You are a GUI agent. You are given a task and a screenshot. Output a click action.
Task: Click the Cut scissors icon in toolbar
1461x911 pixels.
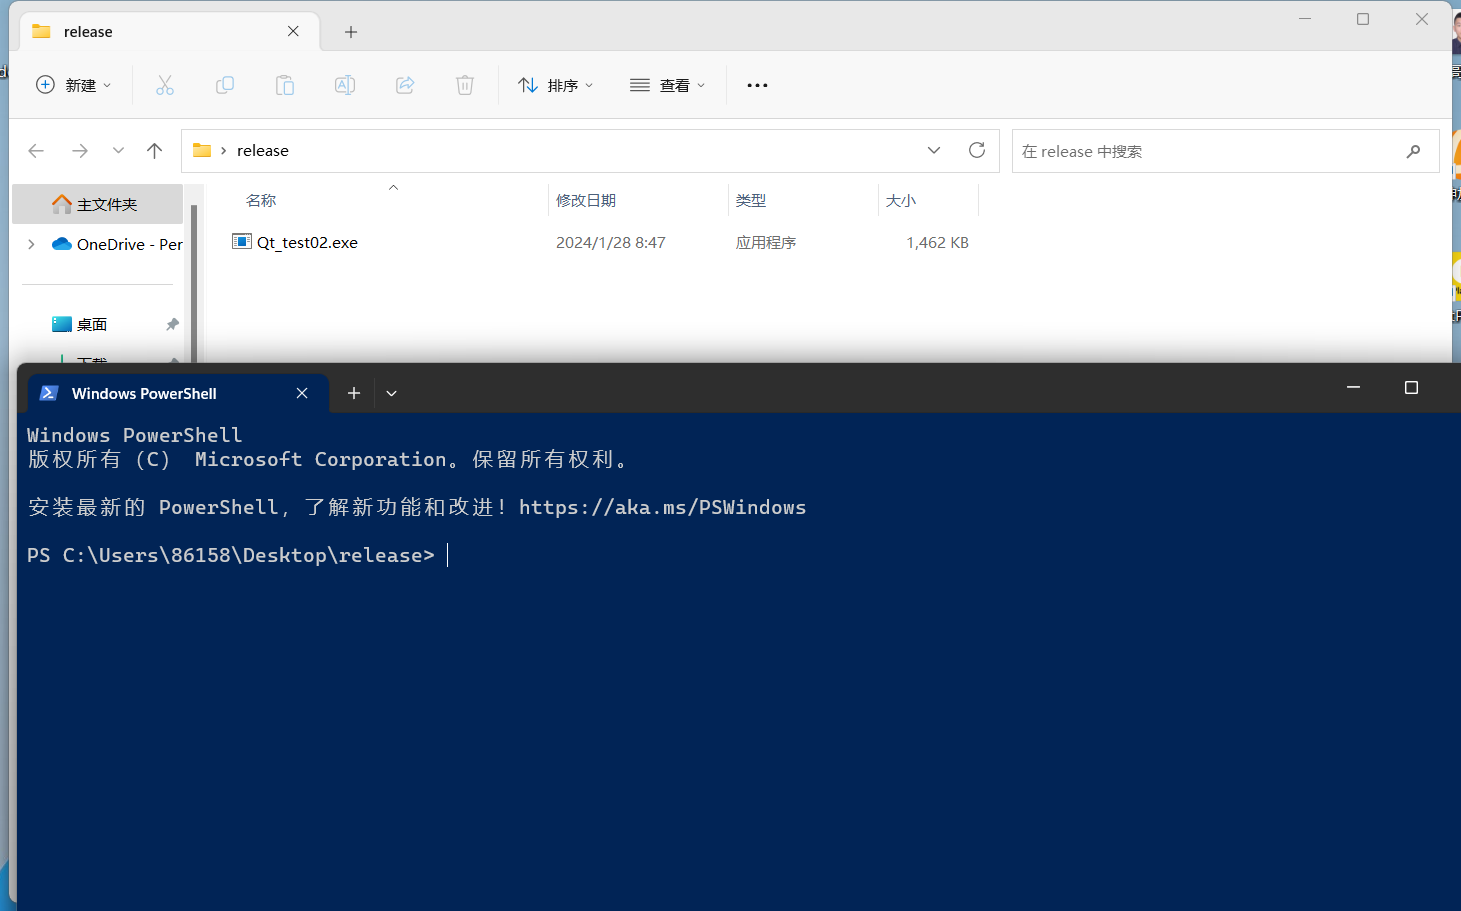coord(165,85)
